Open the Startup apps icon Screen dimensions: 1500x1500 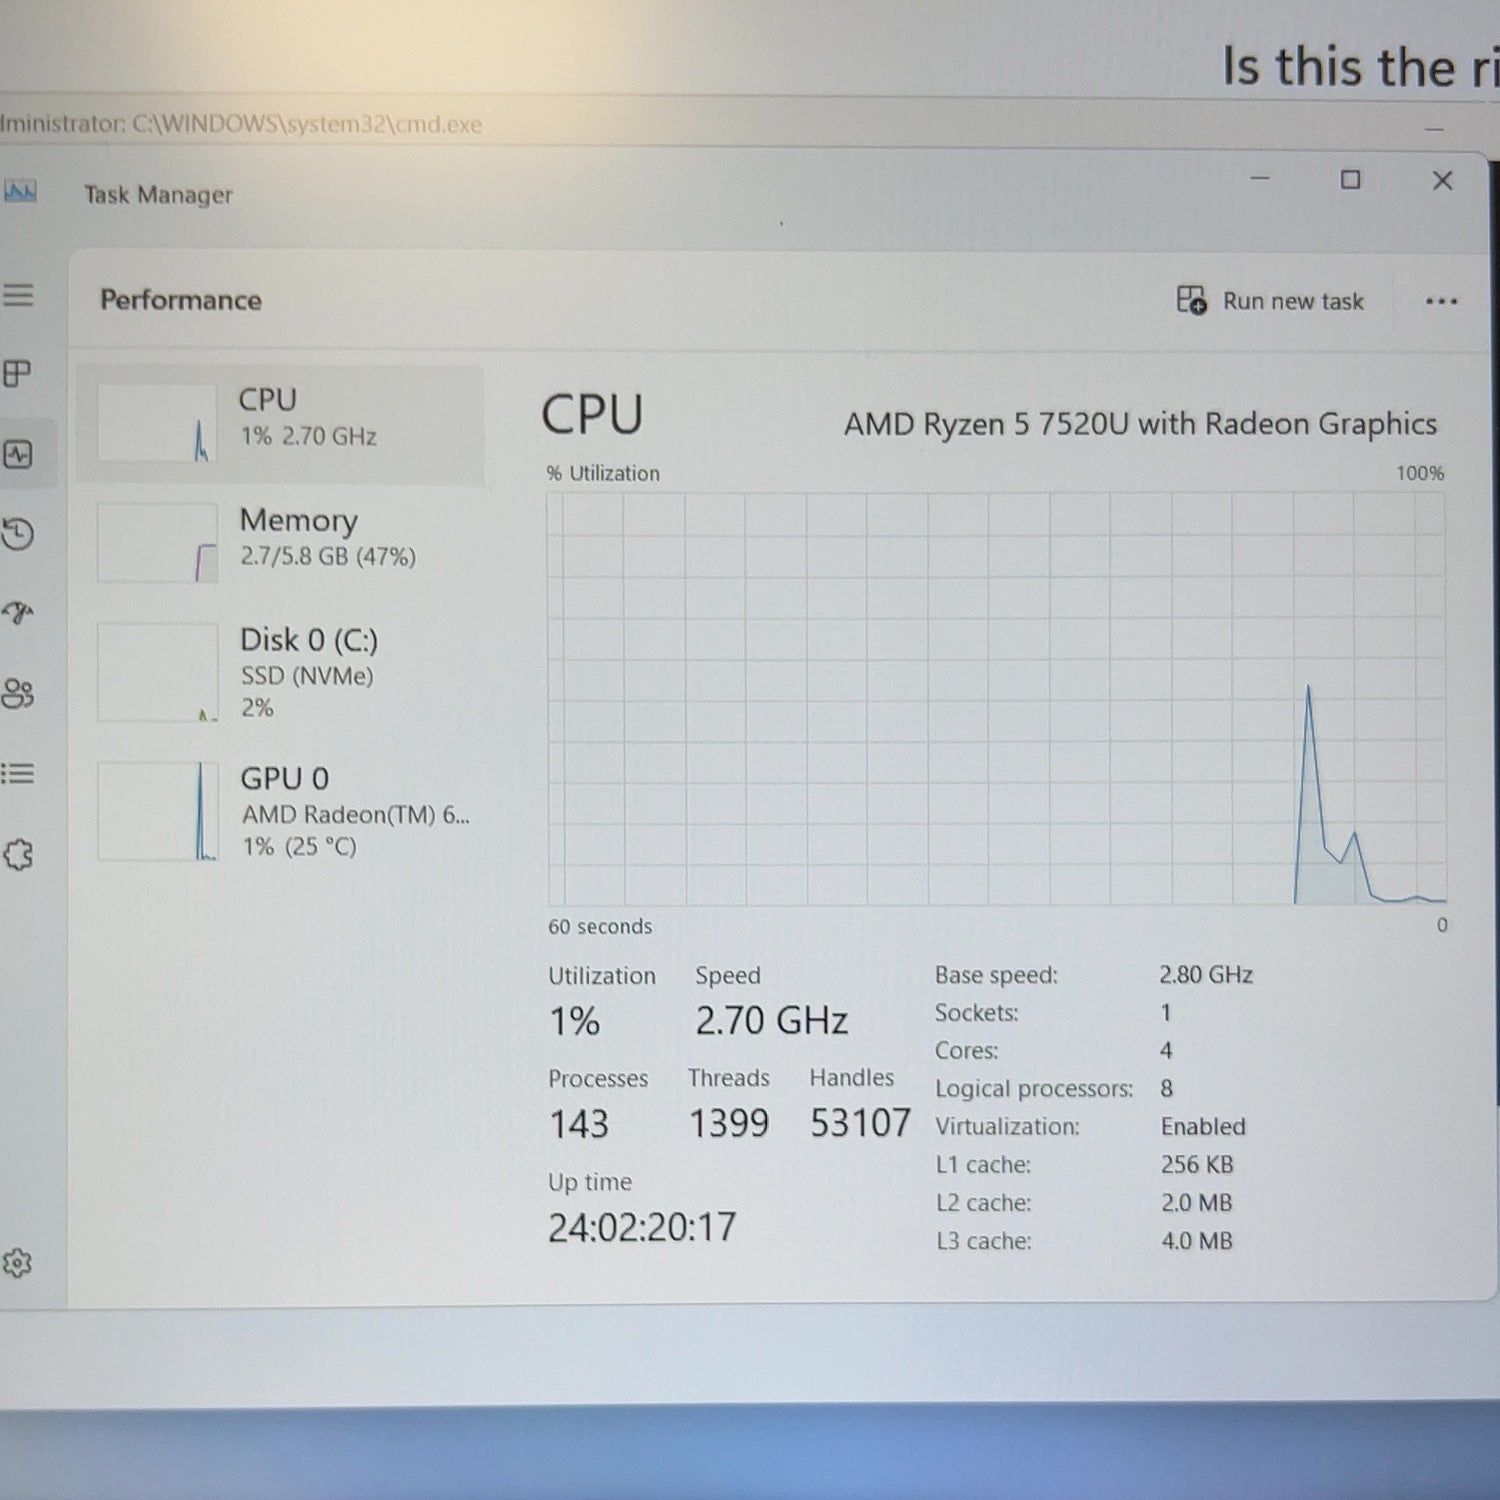(18, 612)
